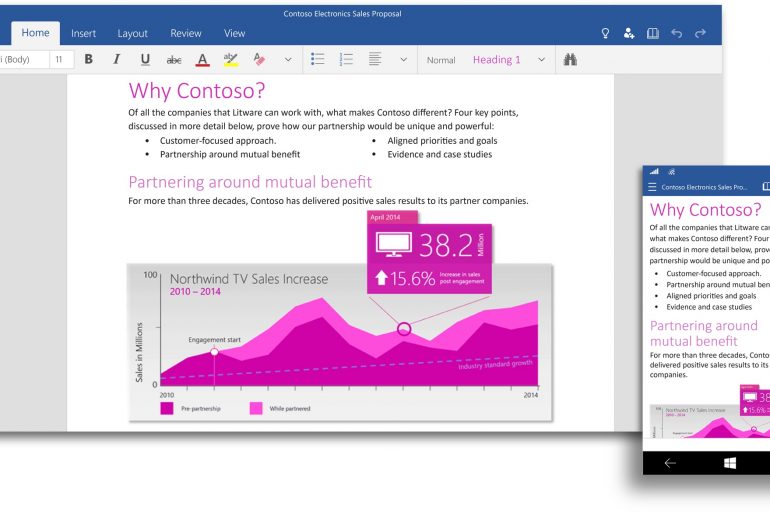
Task: Select the Normal style
Action: point(441,60)
